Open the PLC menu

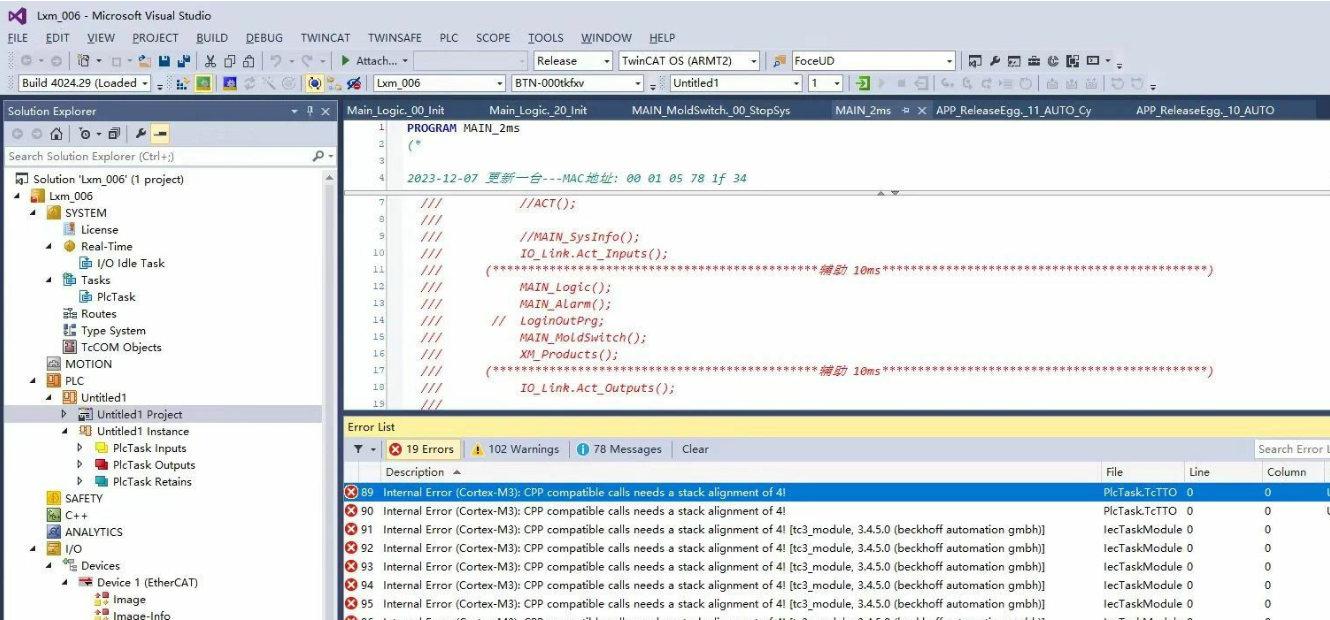coord(449,38)
